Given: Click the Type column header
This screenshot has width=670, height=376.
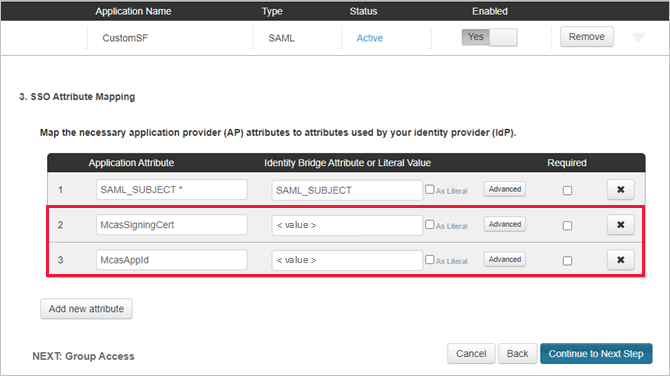Looking at the screenshot, I should click(x=272, y=11).
